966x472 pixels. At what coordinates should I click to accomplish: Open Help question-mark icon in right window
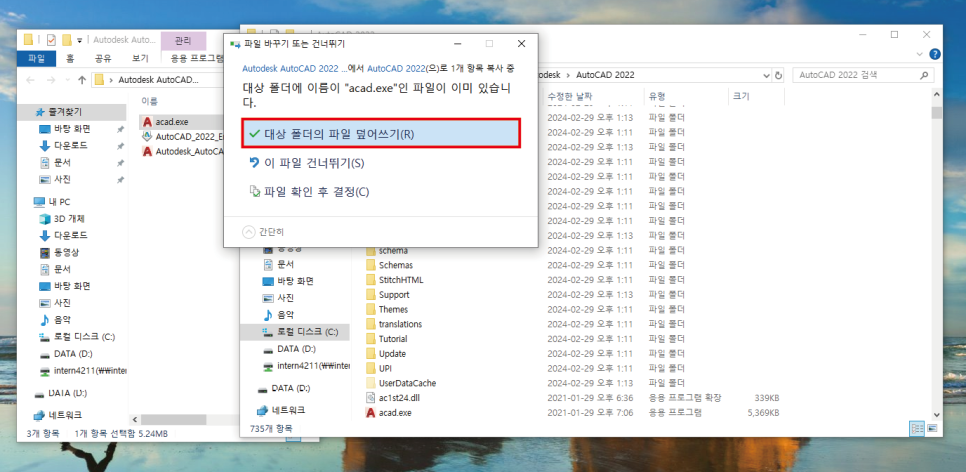click(x=935, y=54)
